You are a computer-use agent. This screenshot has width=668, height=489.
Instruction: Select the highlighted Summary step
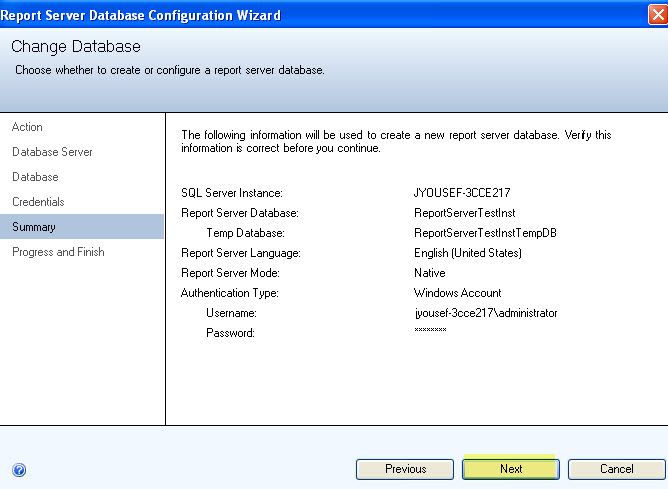(82, 227)
